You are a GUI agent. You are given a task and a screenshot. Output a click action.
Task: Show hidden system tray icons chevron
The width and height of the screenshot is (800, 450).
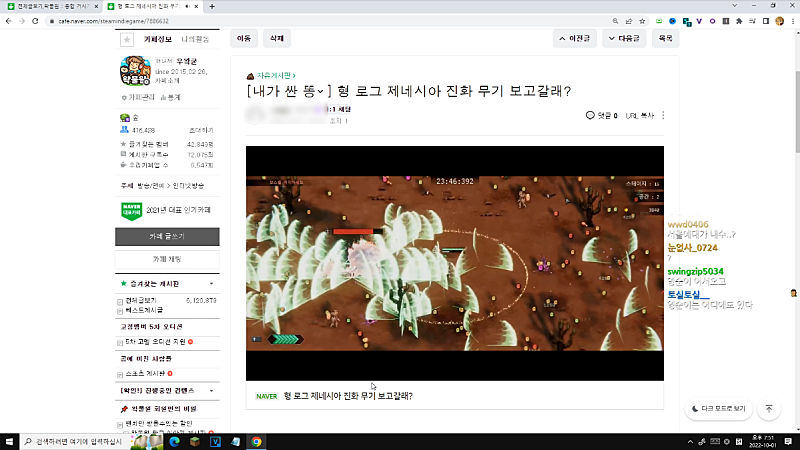tap(690, 442)
